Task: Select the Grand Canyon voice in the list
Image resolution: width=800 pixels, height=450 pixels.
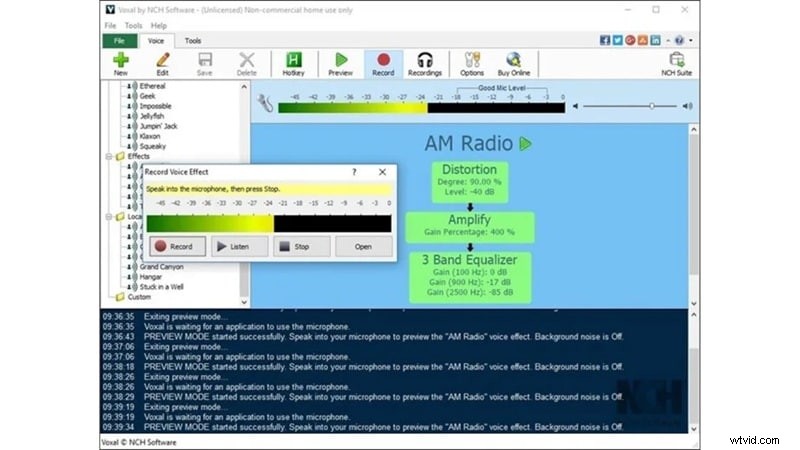Action: point(161,267)
